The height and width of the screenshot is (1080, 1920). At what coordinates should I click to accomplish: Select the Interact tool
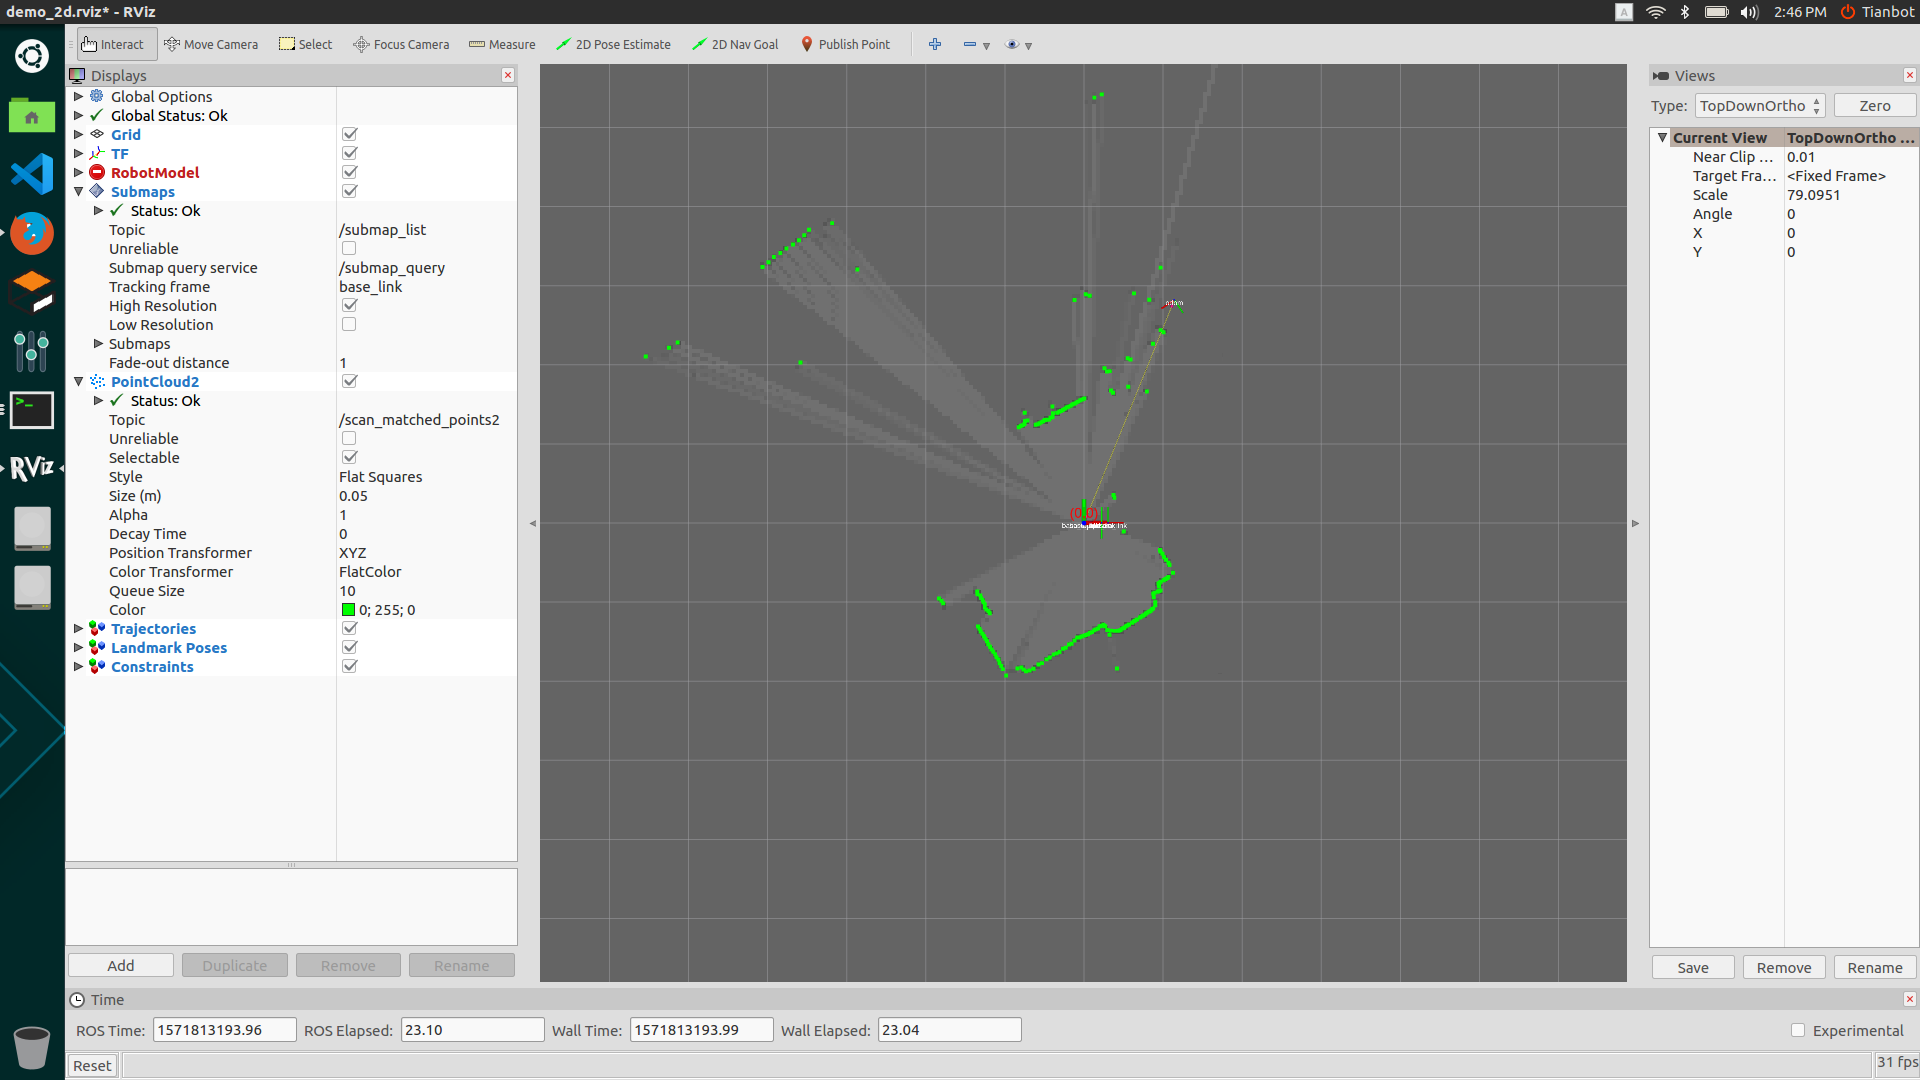tap(116, 44)
